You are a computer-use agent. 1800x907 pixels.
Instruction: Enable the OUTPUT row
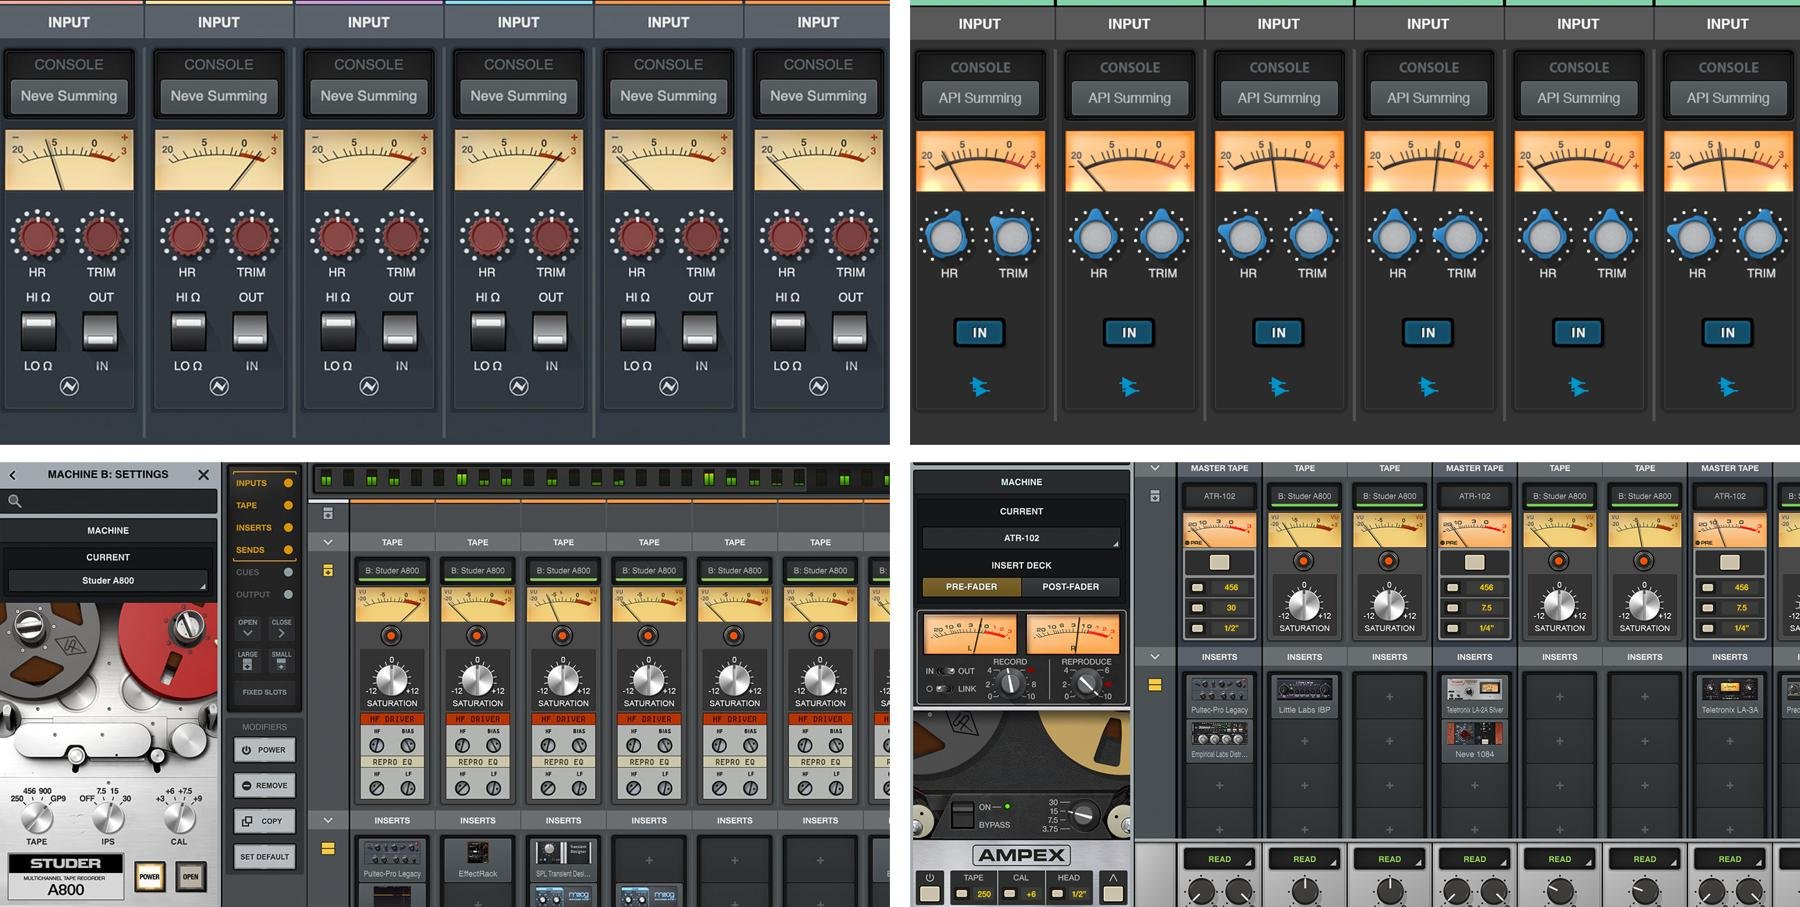264,594
